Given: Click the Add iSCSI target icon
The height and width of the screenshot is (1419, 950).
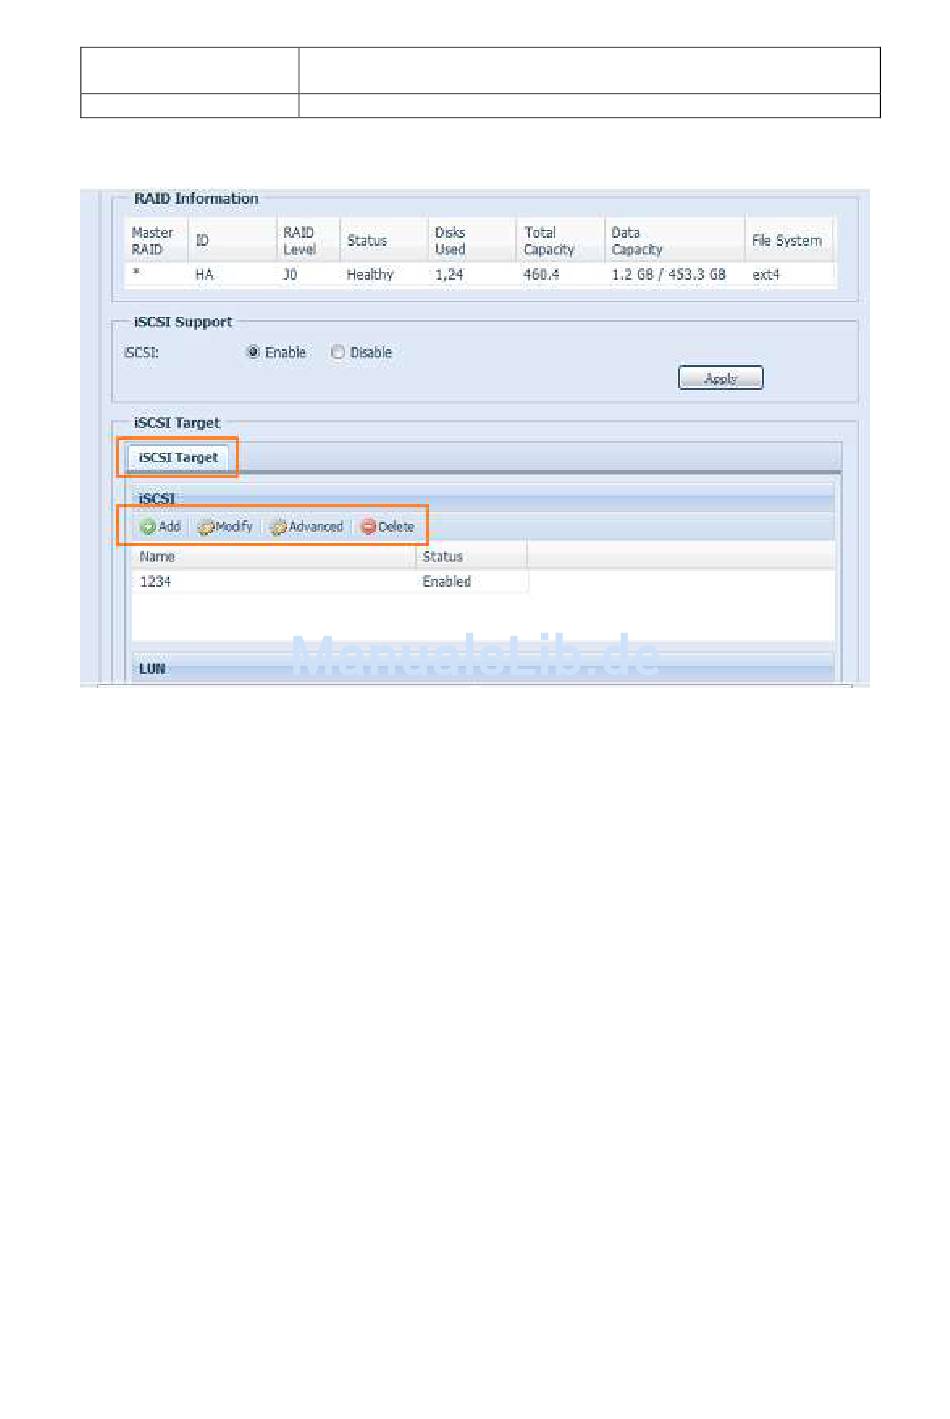Looking at the screenshot, I should 148,527.
